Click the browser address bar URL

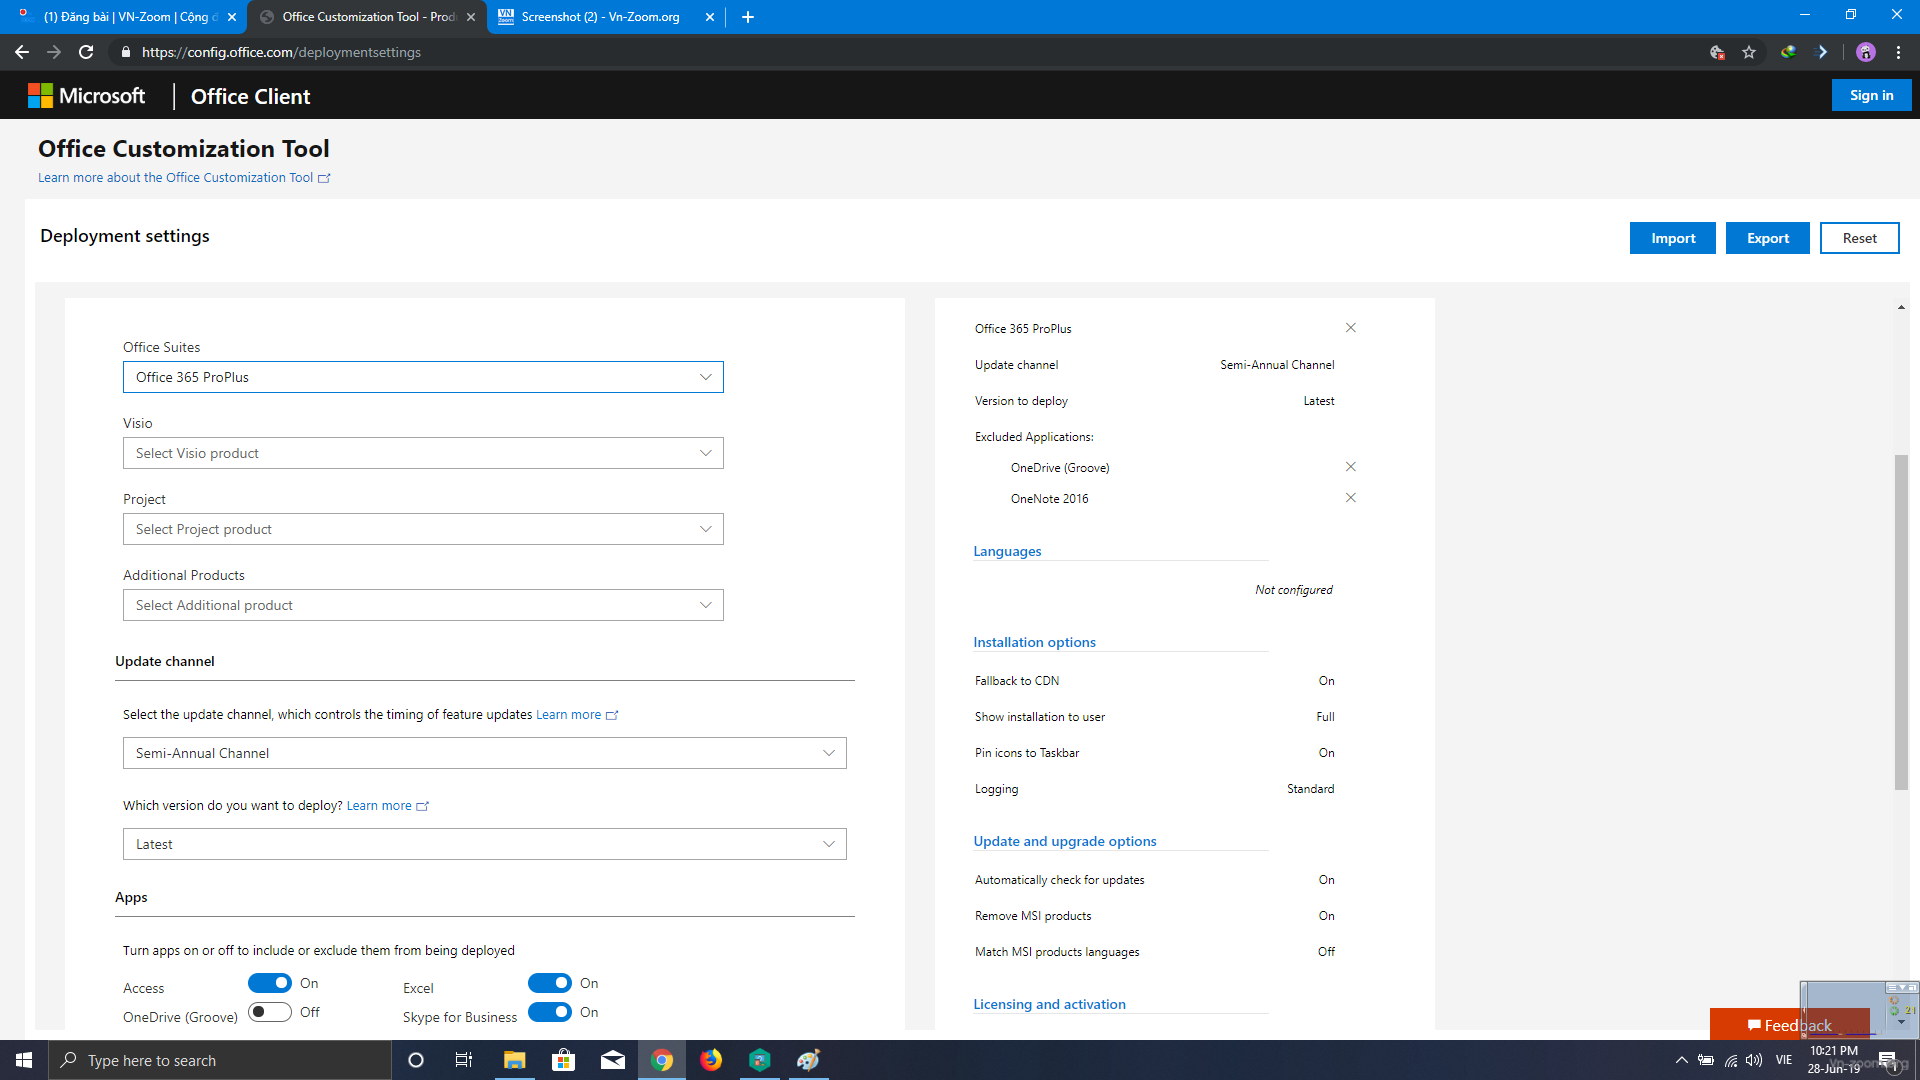click(281, 52)
